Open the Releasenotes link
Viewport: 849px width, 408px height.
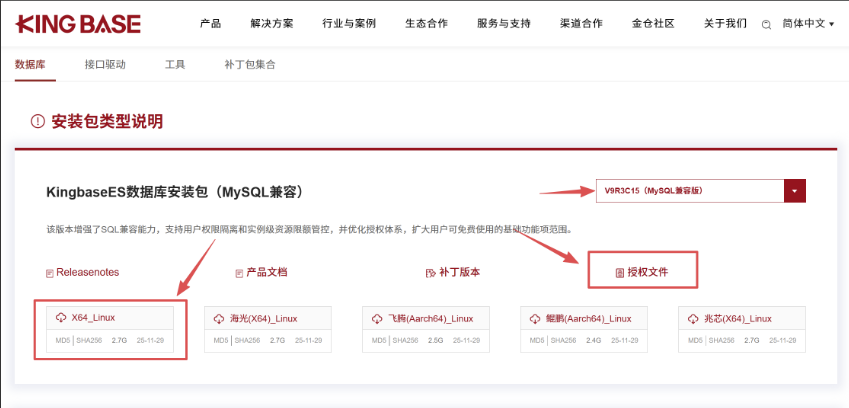coord(88,272)
